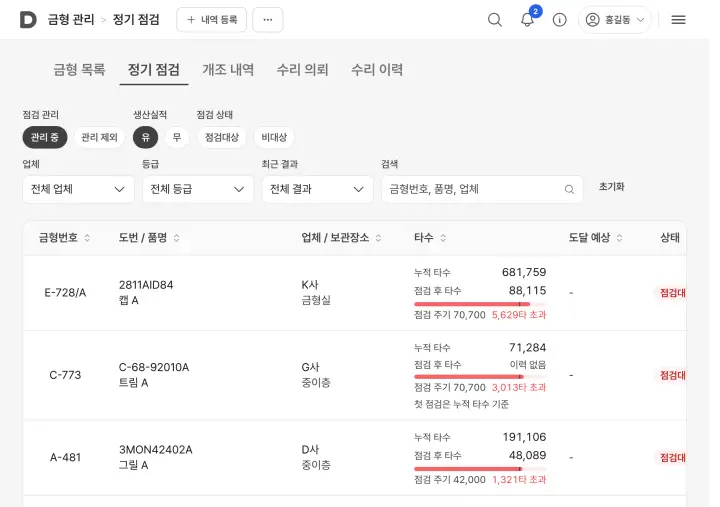Click the D logo icon

(28, 20)
